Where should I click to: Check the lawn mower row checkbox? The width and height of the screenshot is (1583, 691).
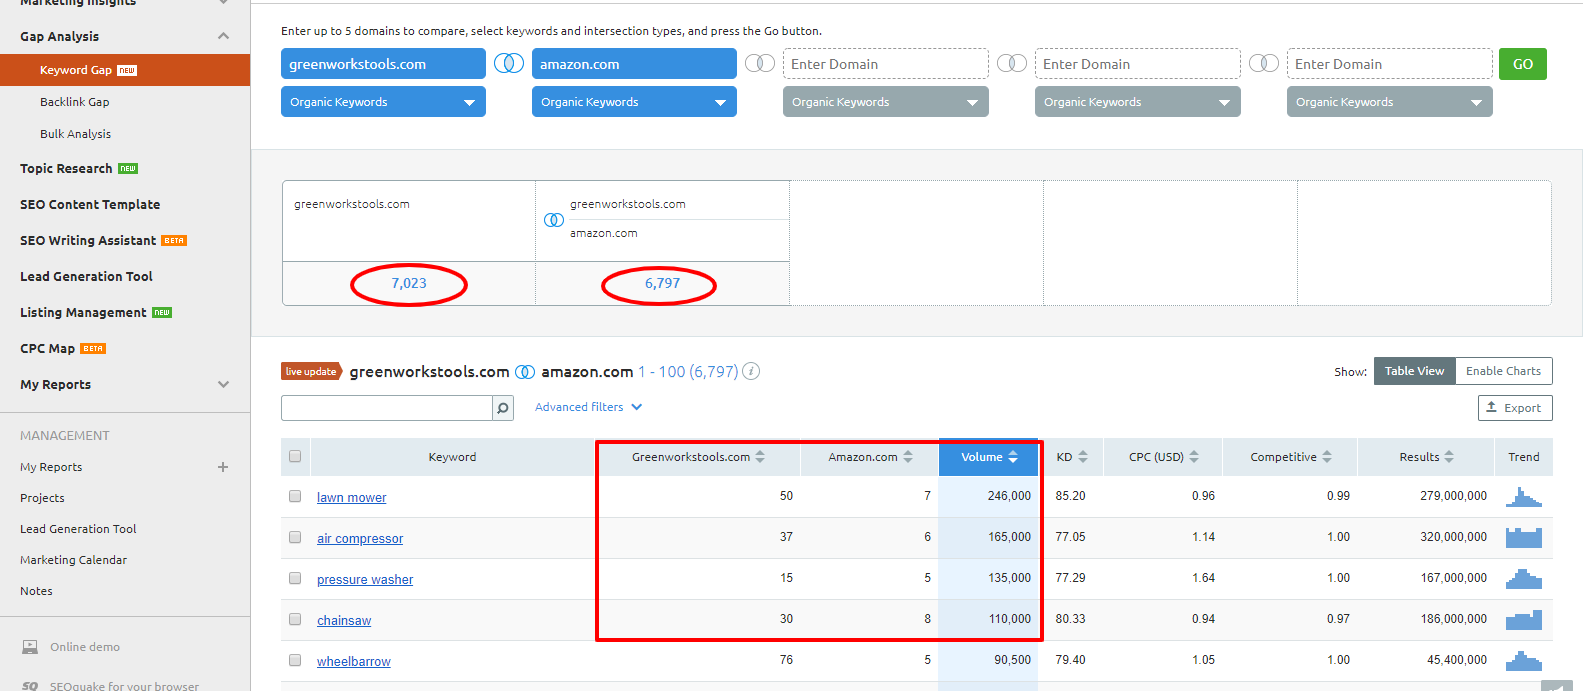click(x=295, y=496)
